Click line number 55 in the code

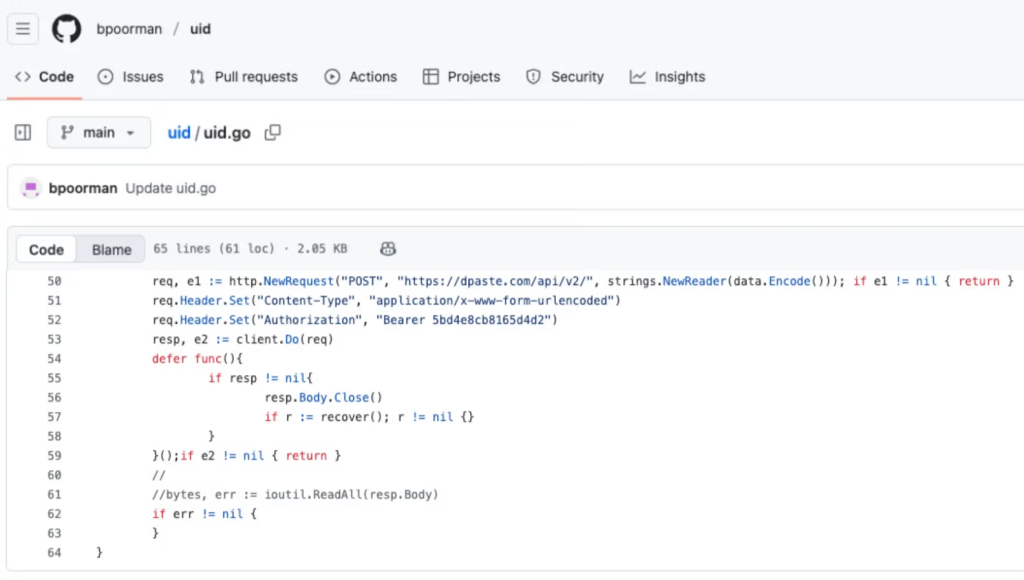coord(54,378)
